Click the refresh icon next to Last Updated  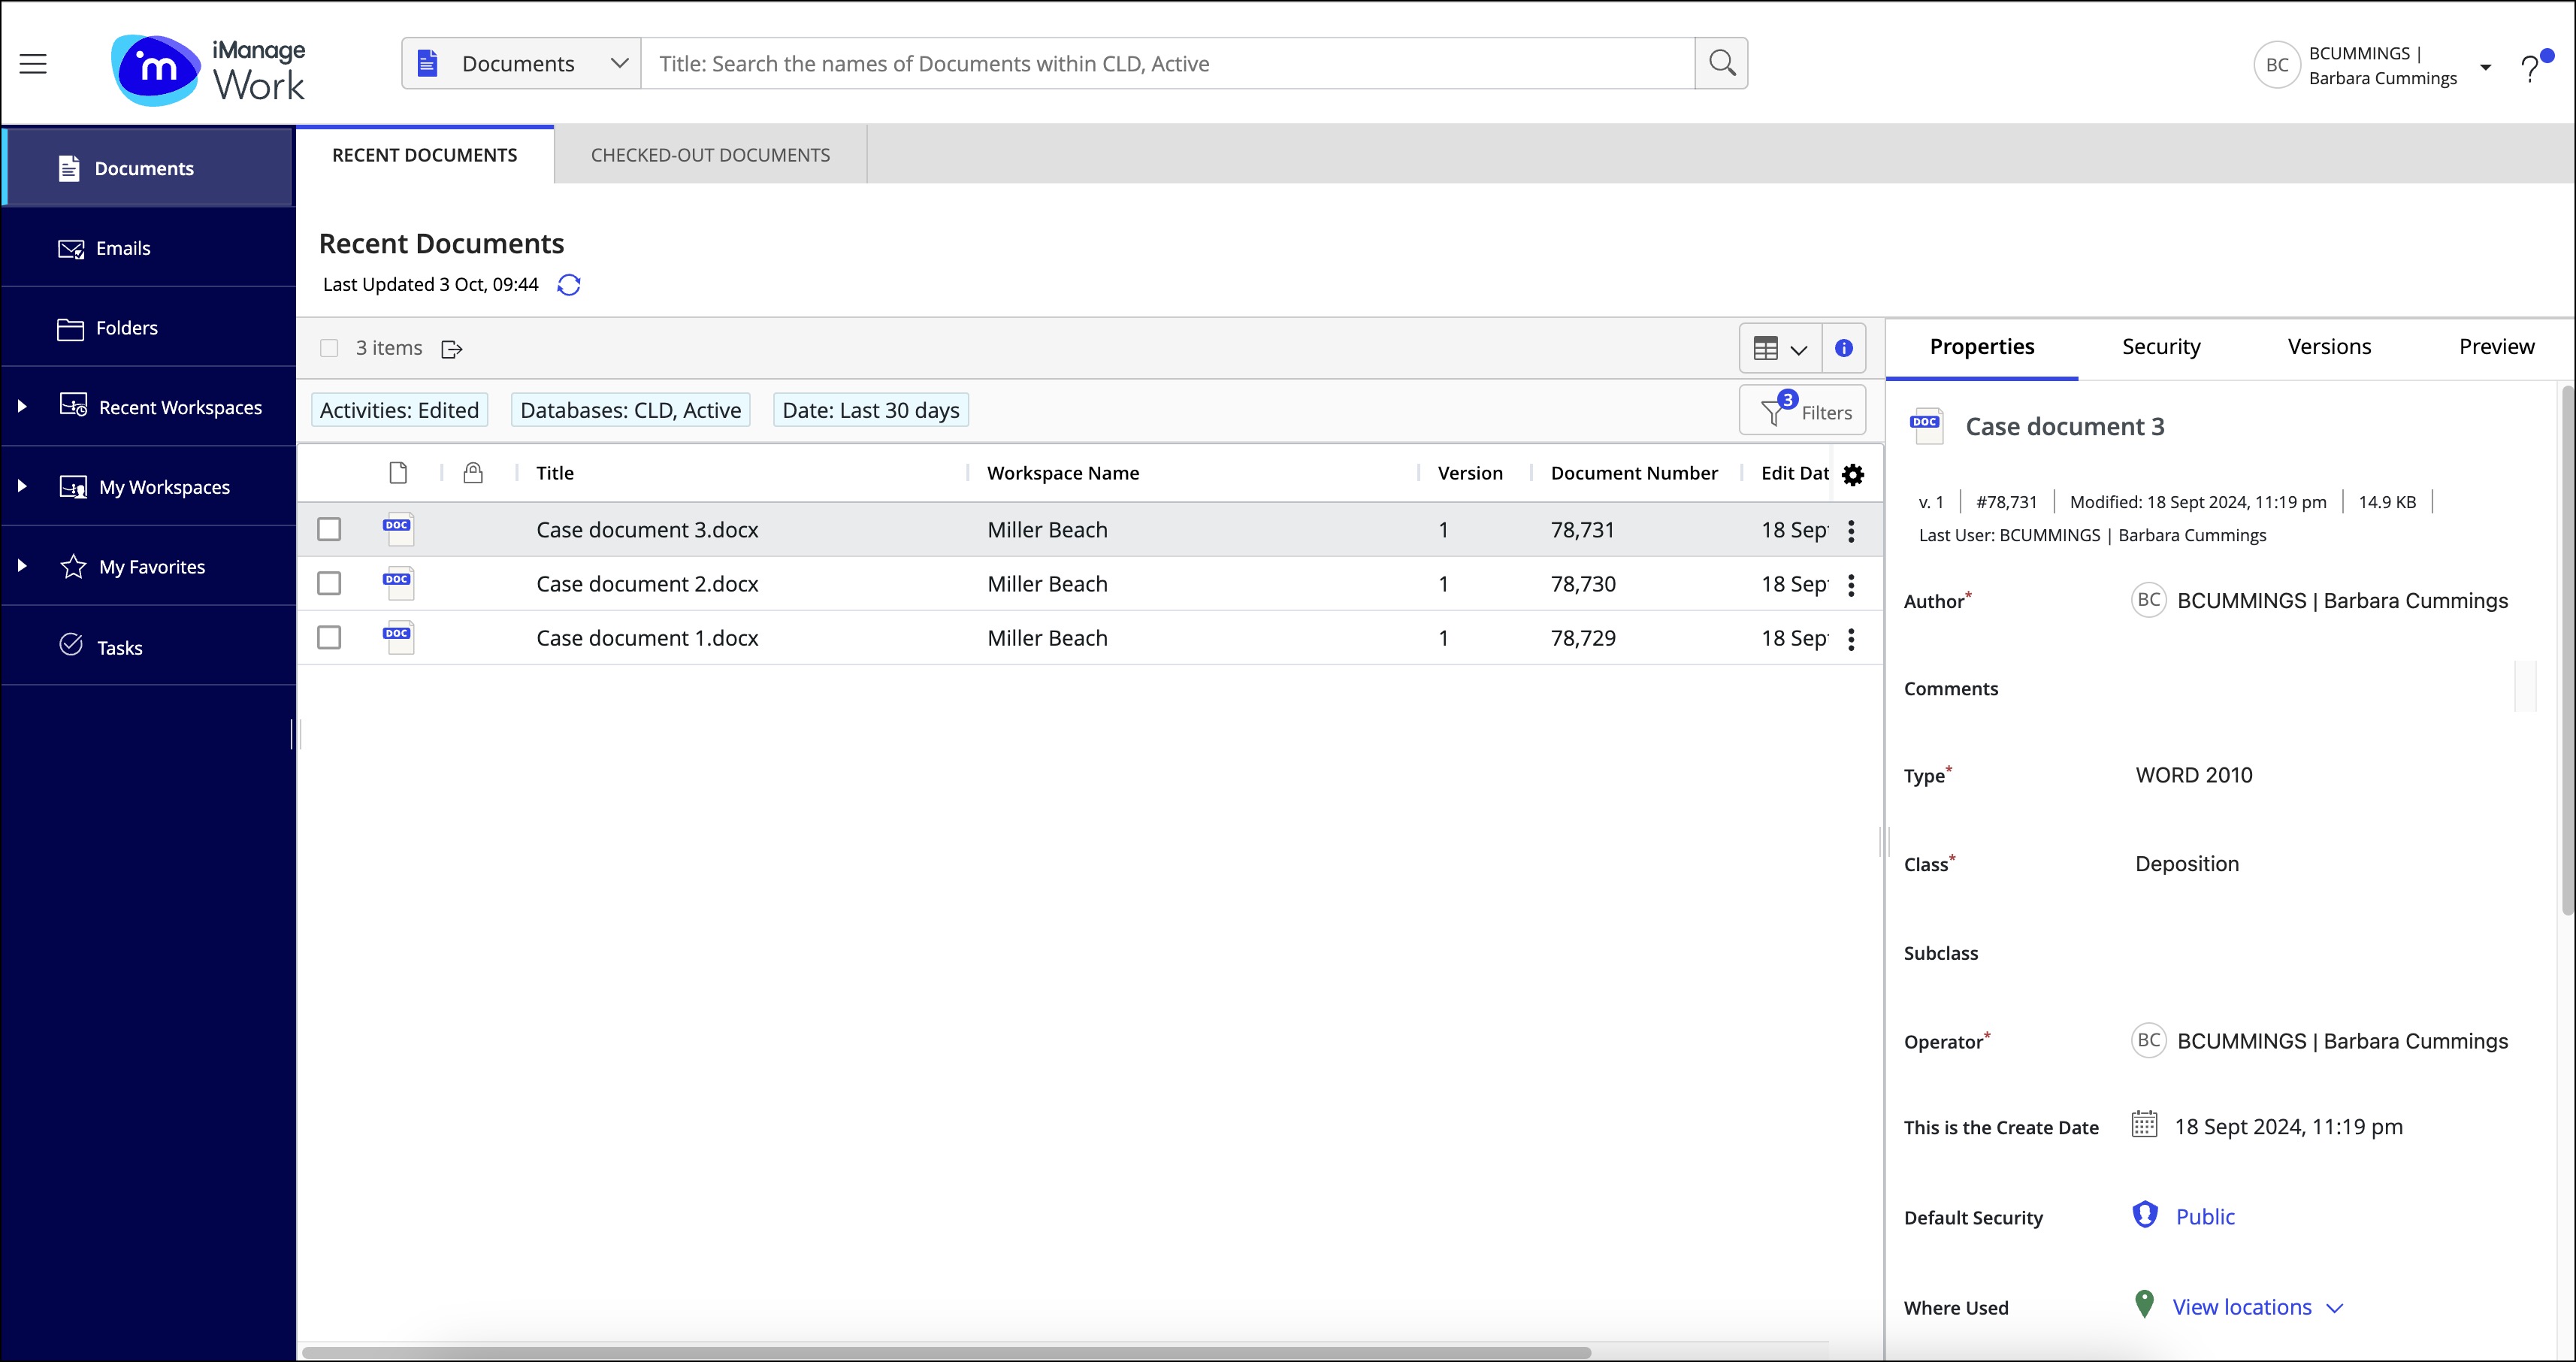[569, 285]
